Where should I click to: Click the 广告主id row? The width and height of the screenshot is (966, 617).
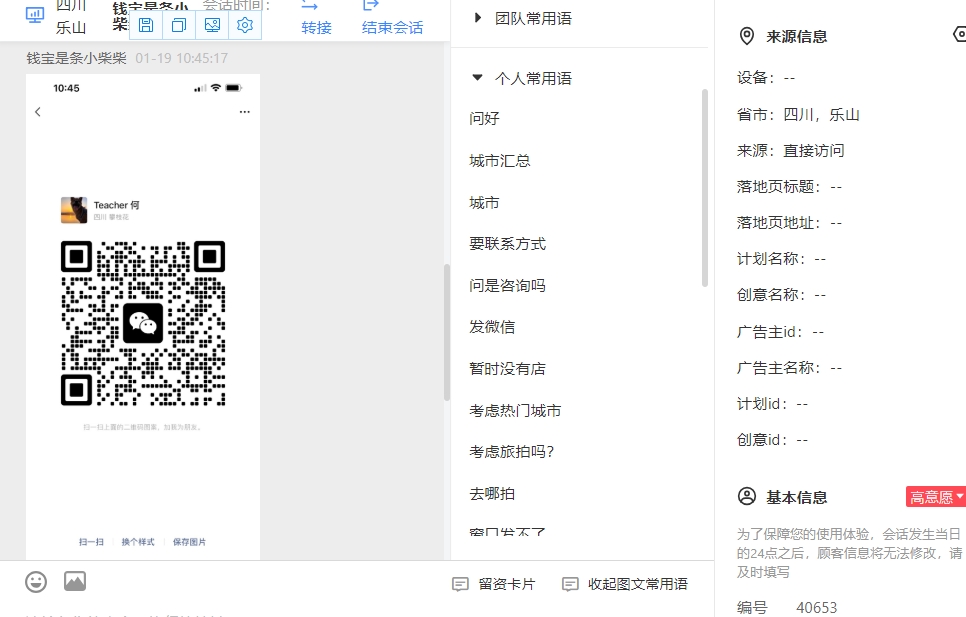click(x=781, y=332)
